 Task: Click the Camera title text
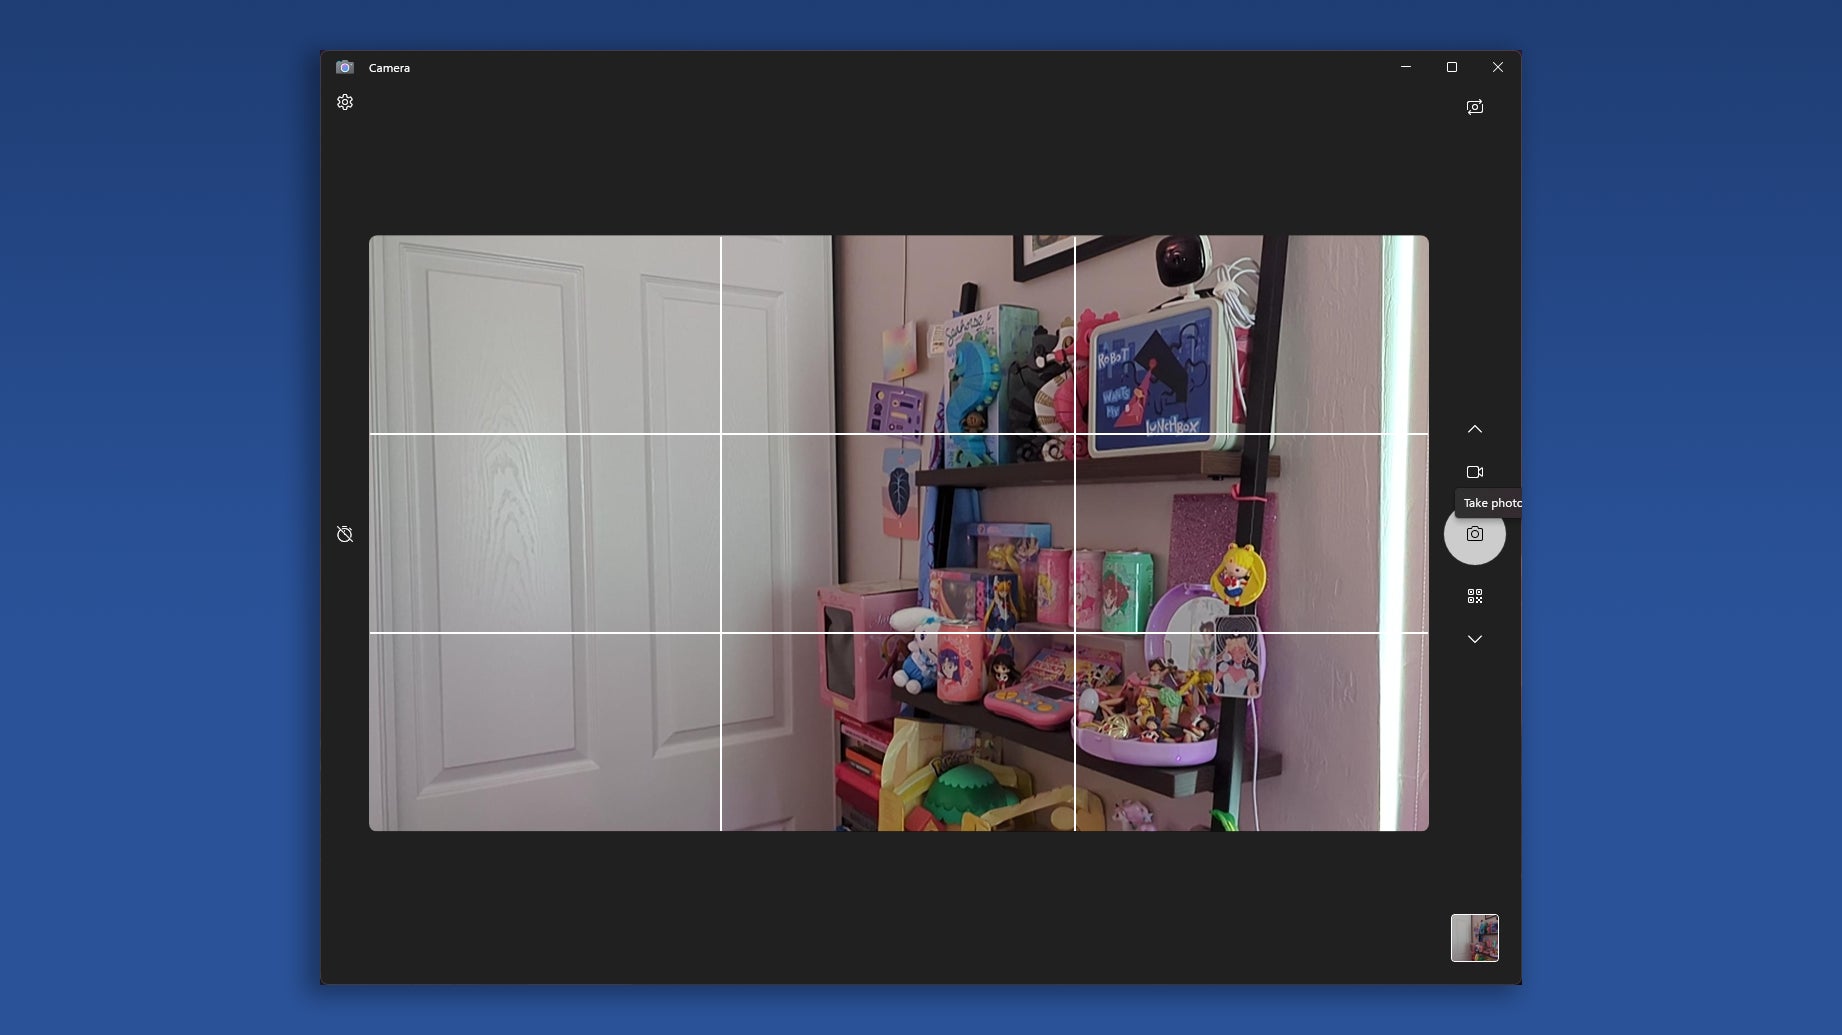[x=389, y=68]
